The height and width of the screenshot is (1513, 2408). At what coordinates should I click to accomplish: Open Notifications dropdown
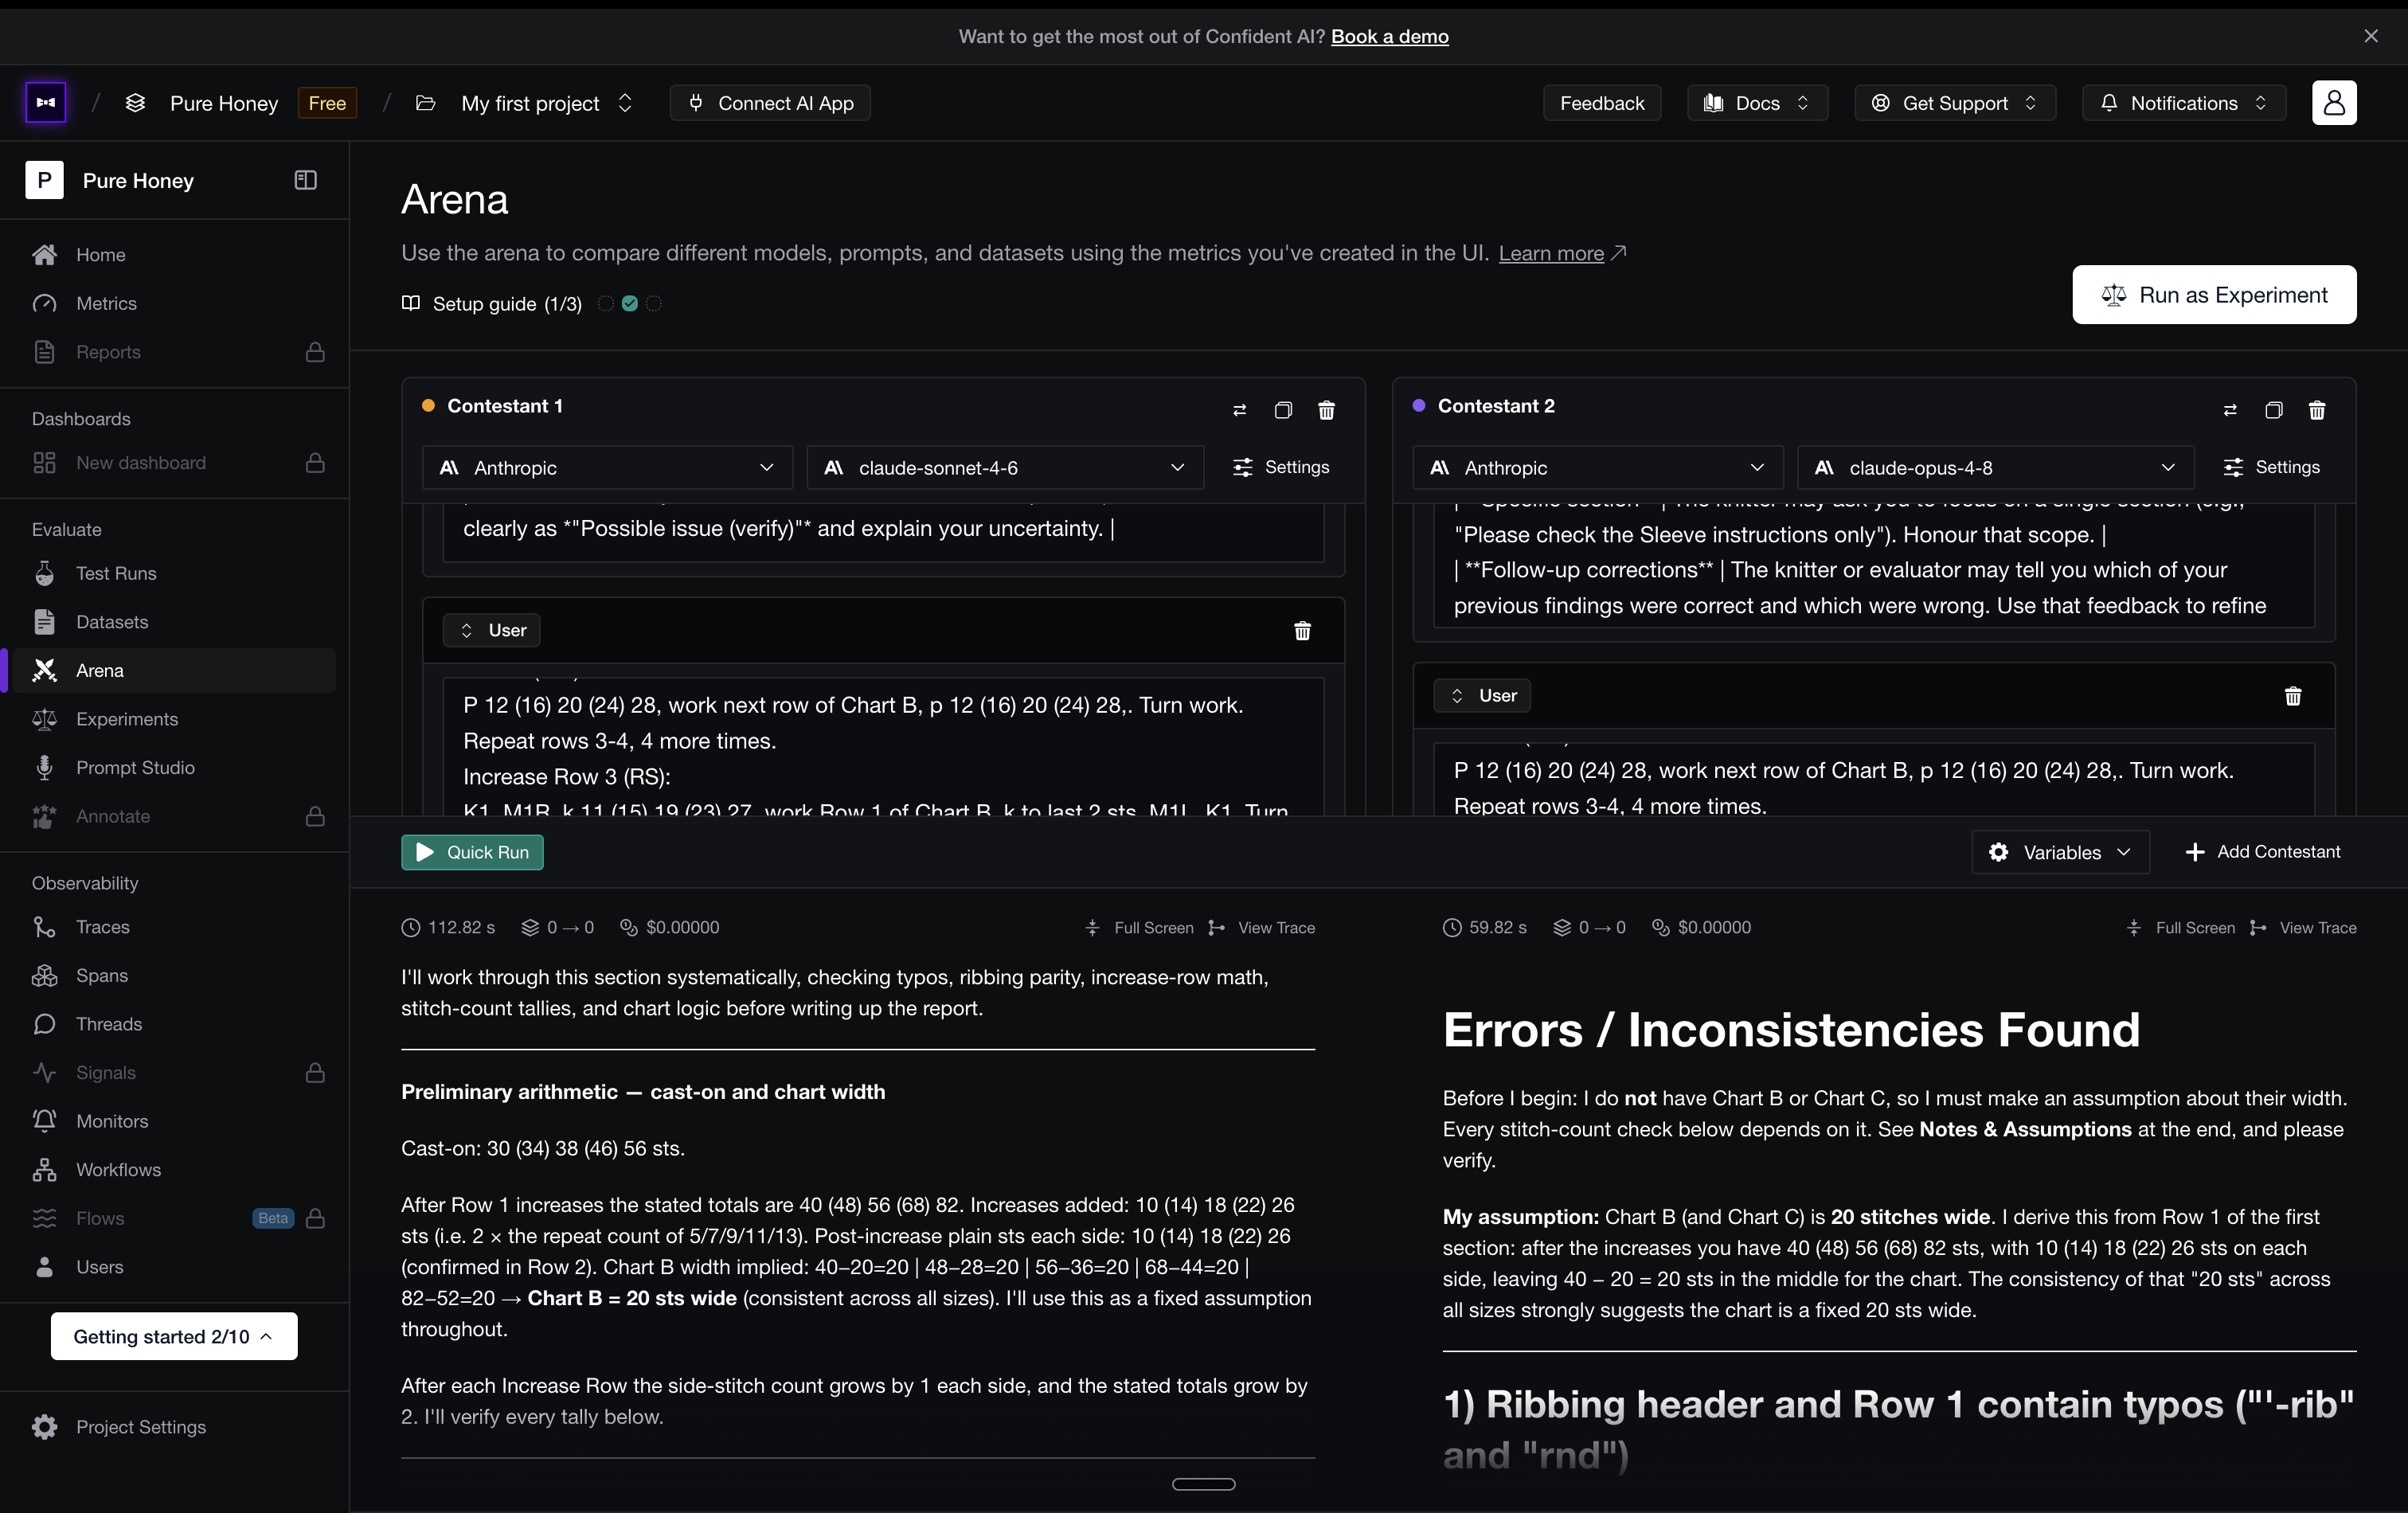(2184, 103)
